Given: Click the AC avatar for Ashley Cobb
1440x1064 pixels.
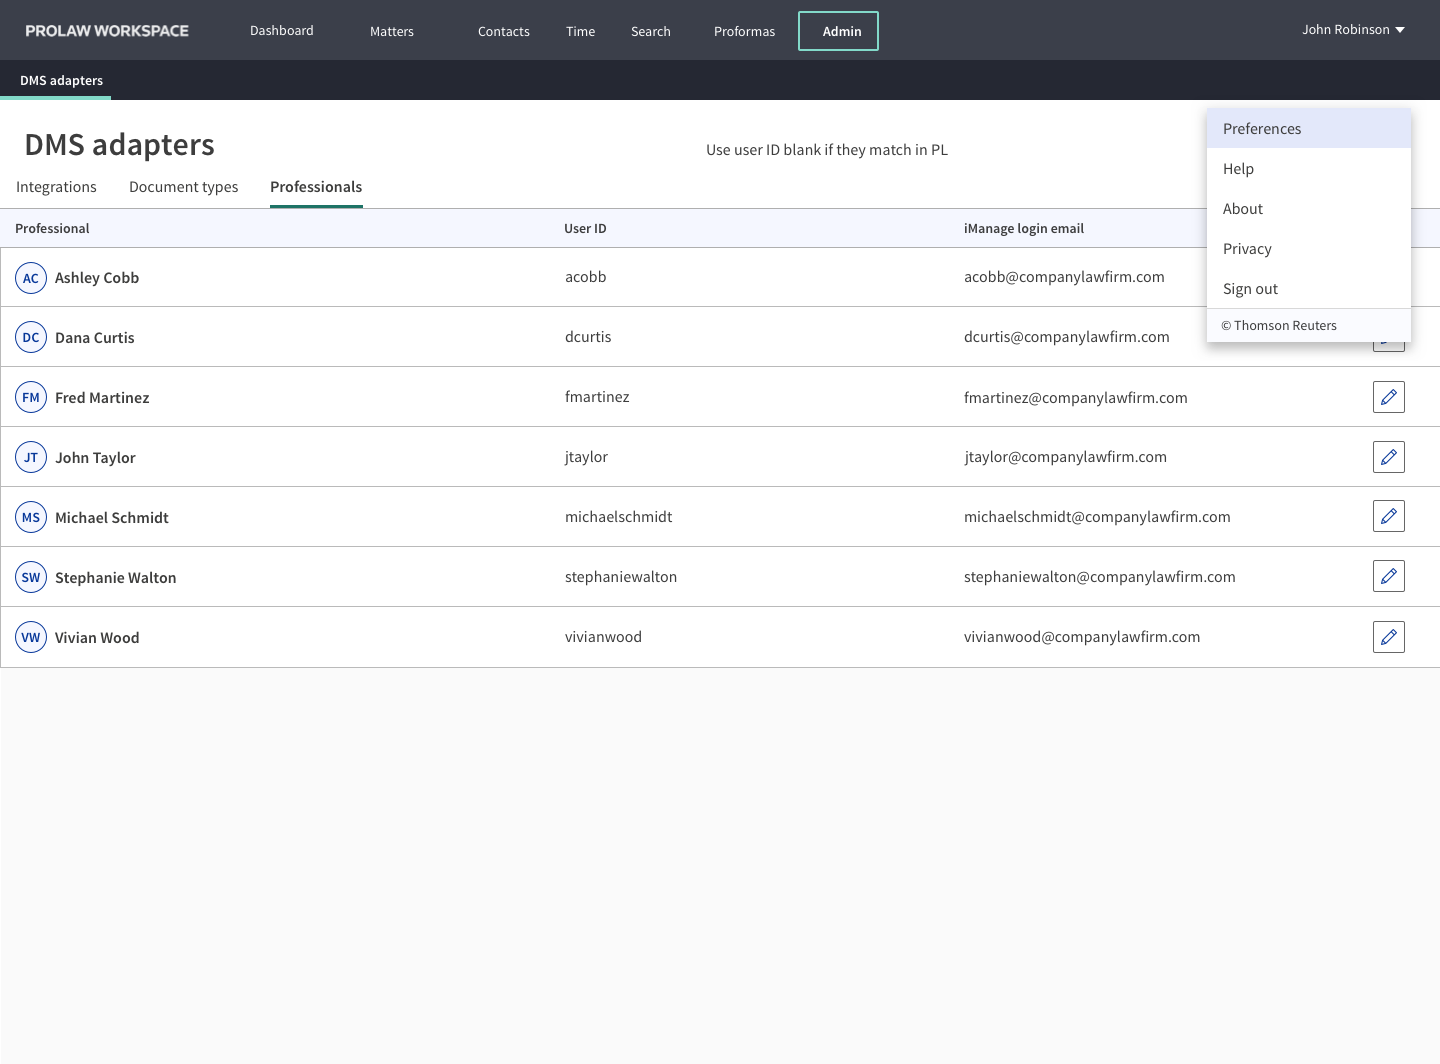Looking at the screenshot, I should [x=31, y=278].
